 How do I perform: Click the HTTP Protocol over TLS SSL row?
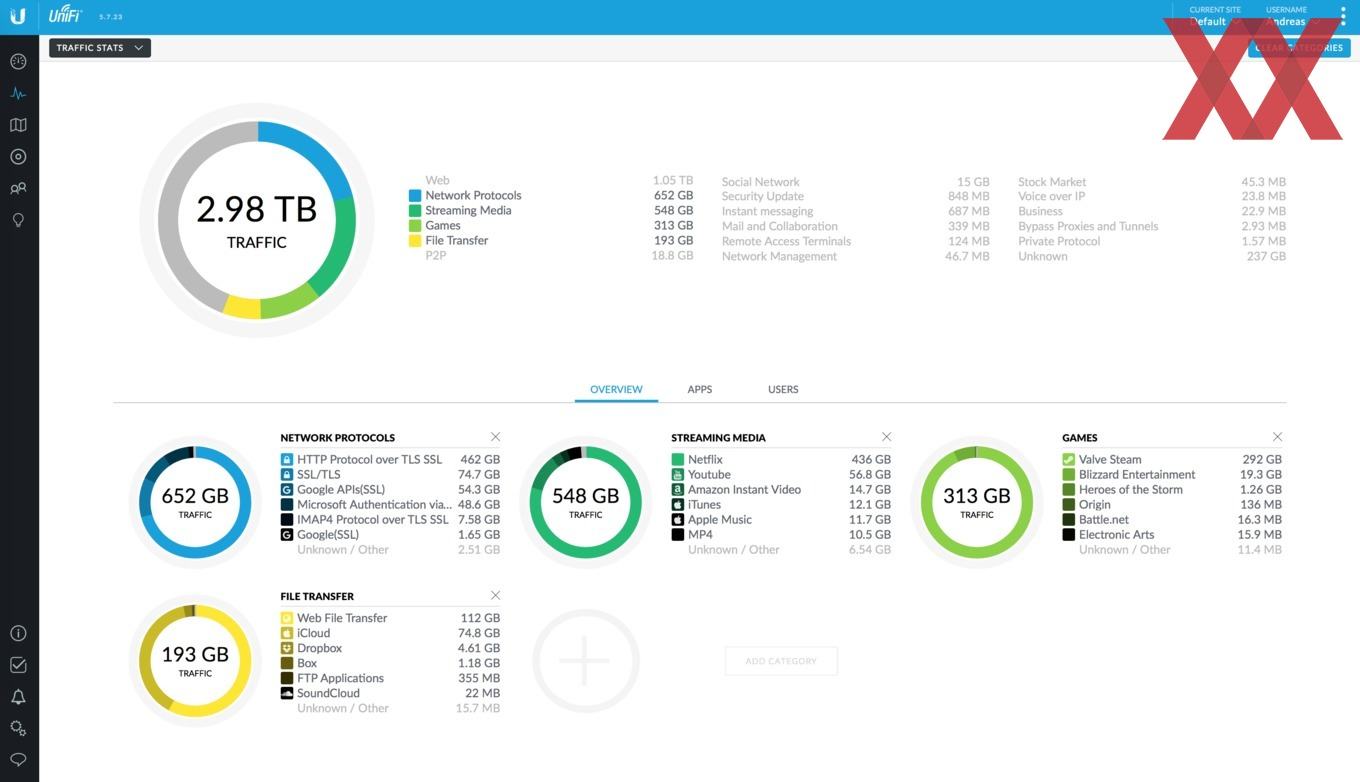390,460
